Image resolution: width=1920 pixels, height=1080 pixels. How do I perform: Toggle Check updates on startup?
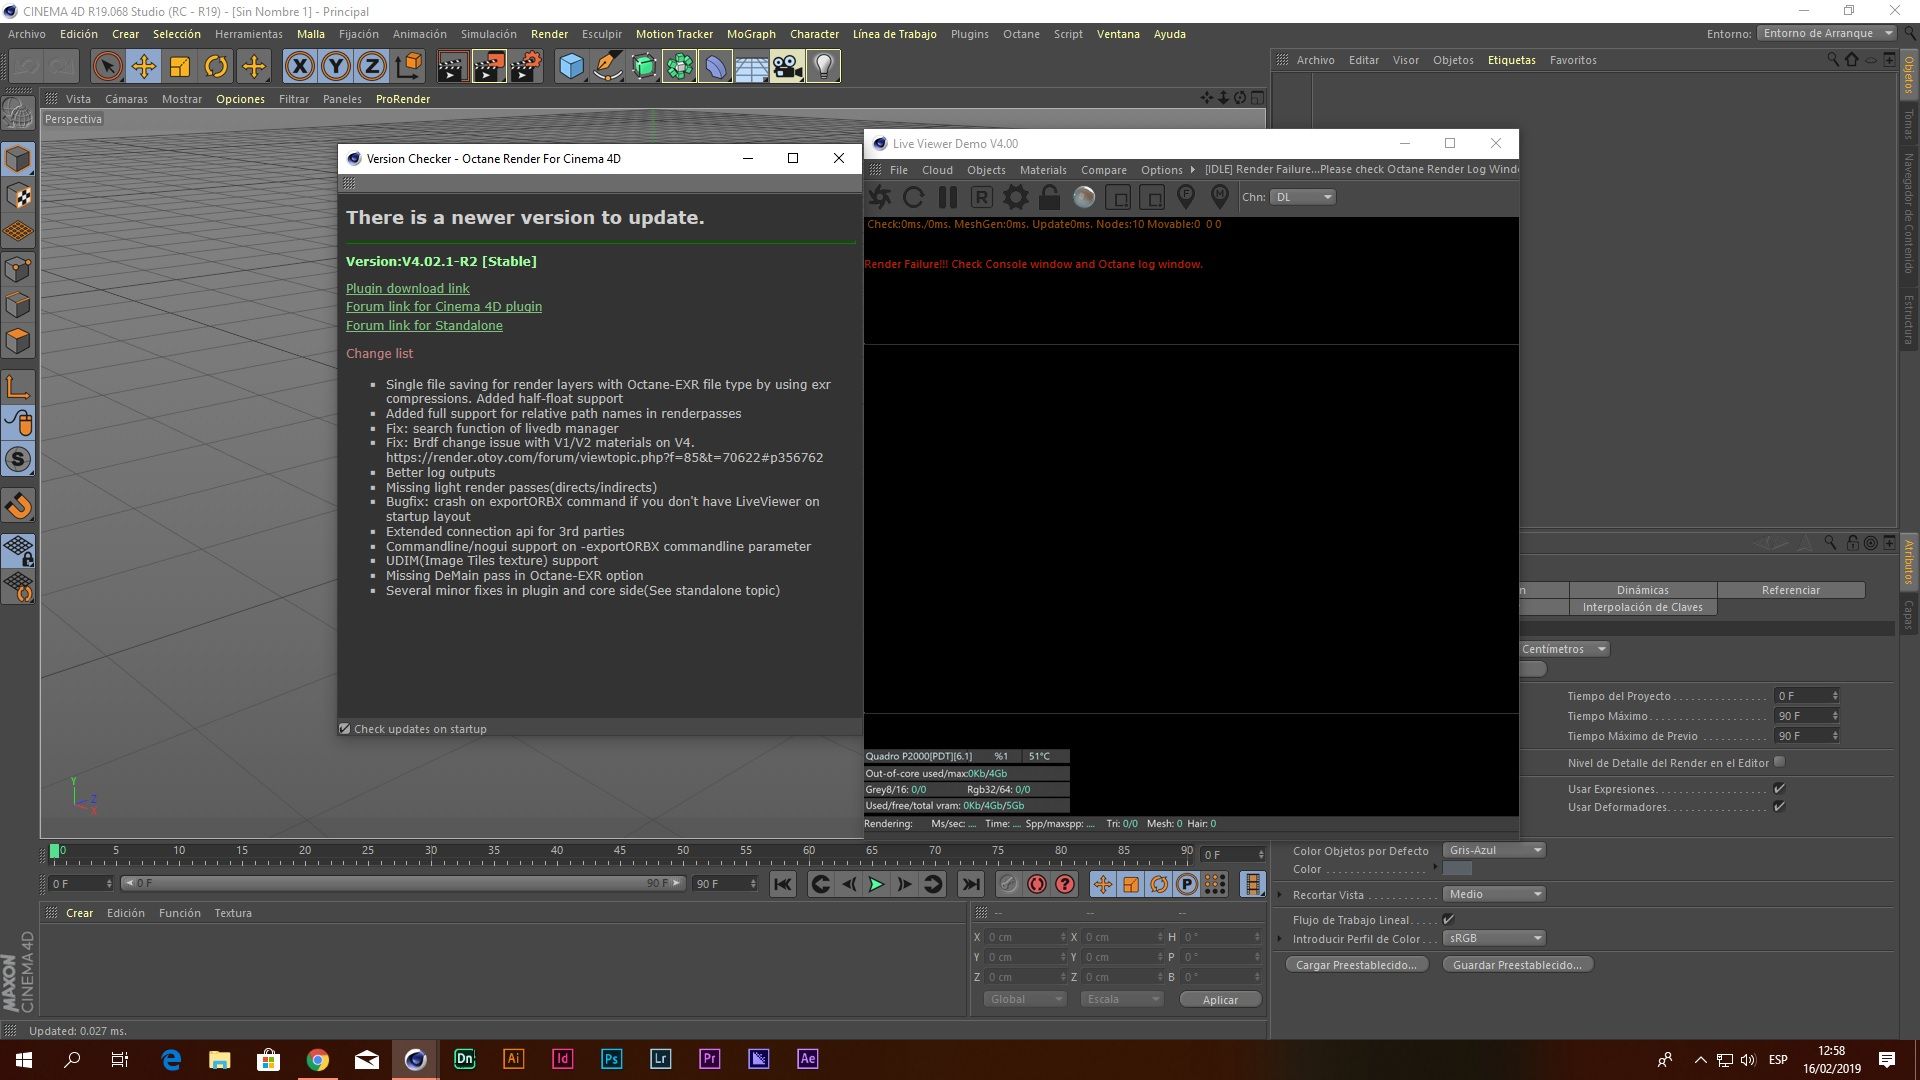point(345,729)
